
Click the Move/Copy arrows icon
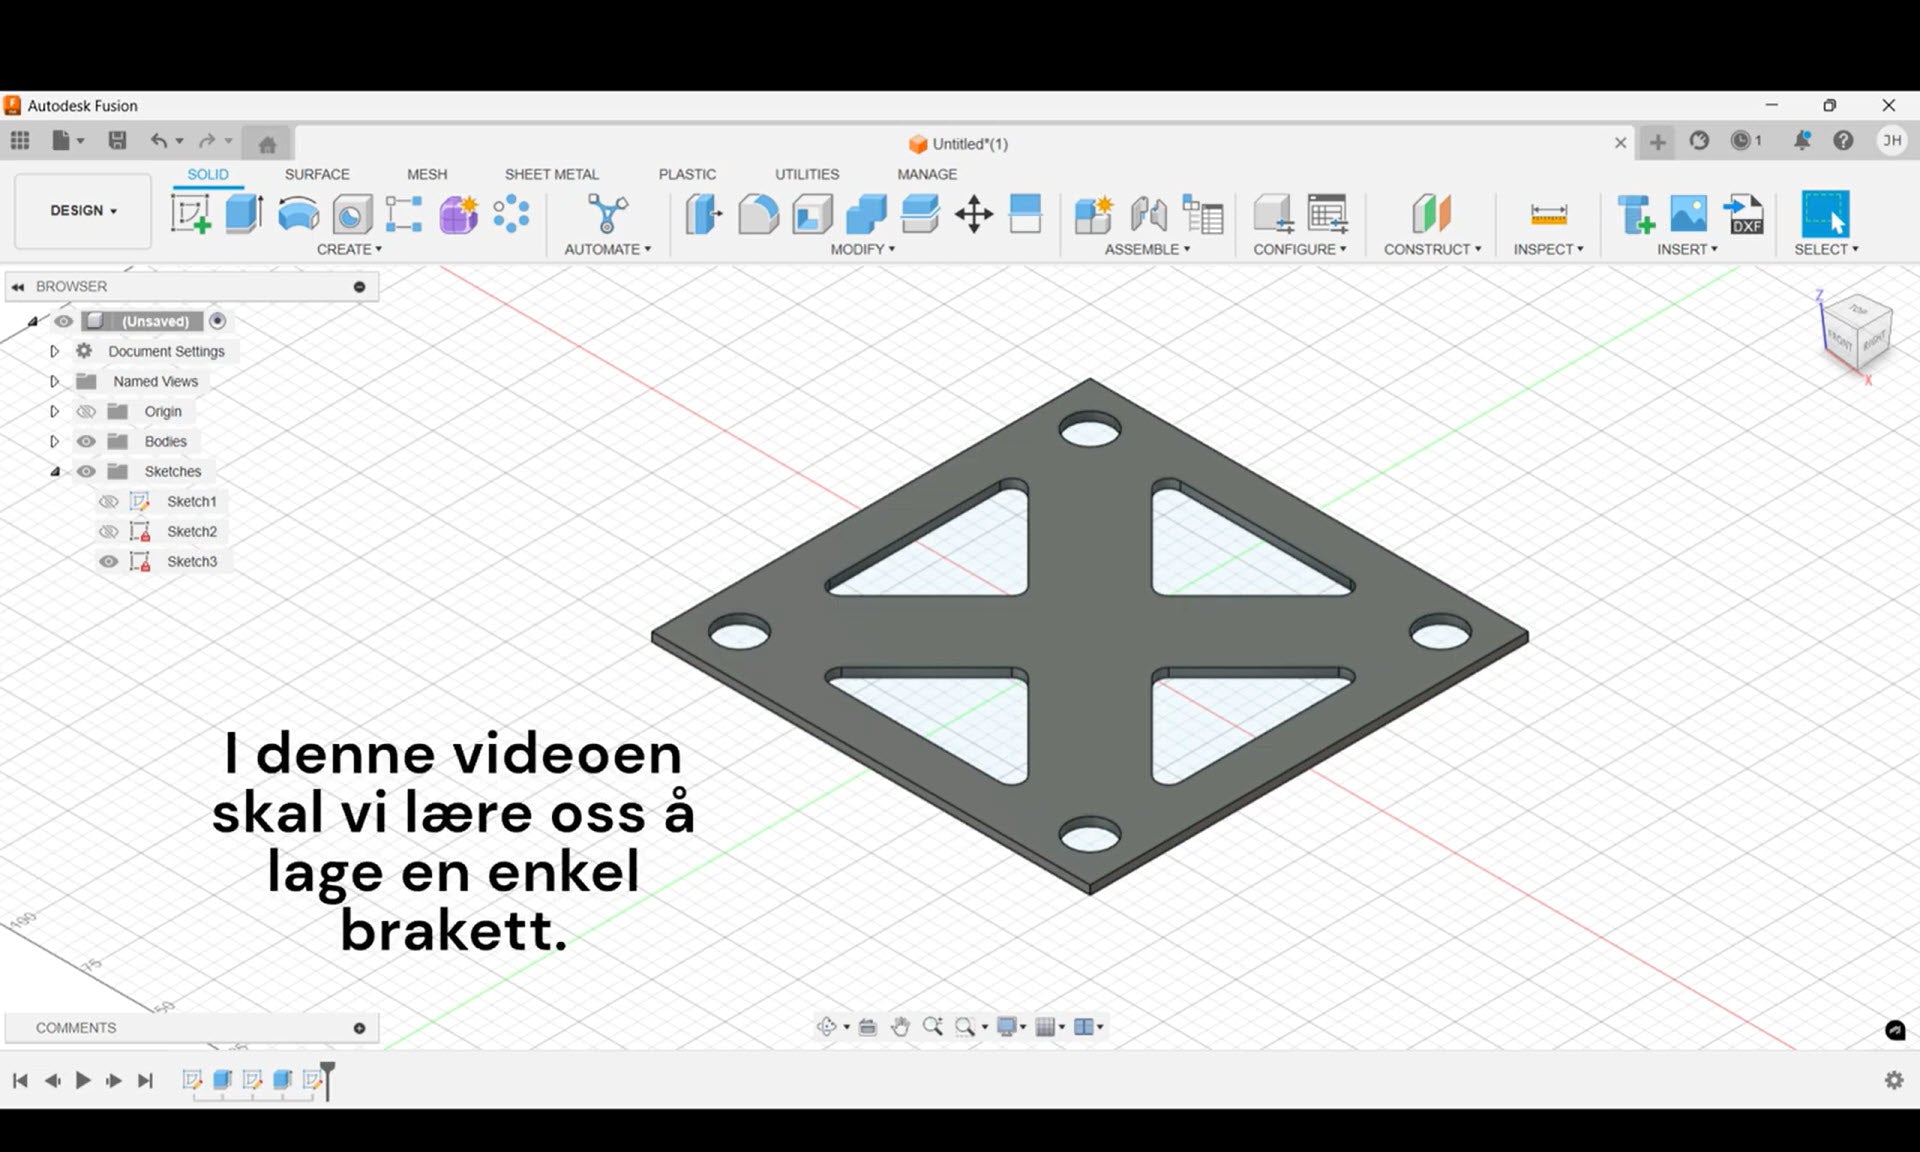(x=973, y=214)
